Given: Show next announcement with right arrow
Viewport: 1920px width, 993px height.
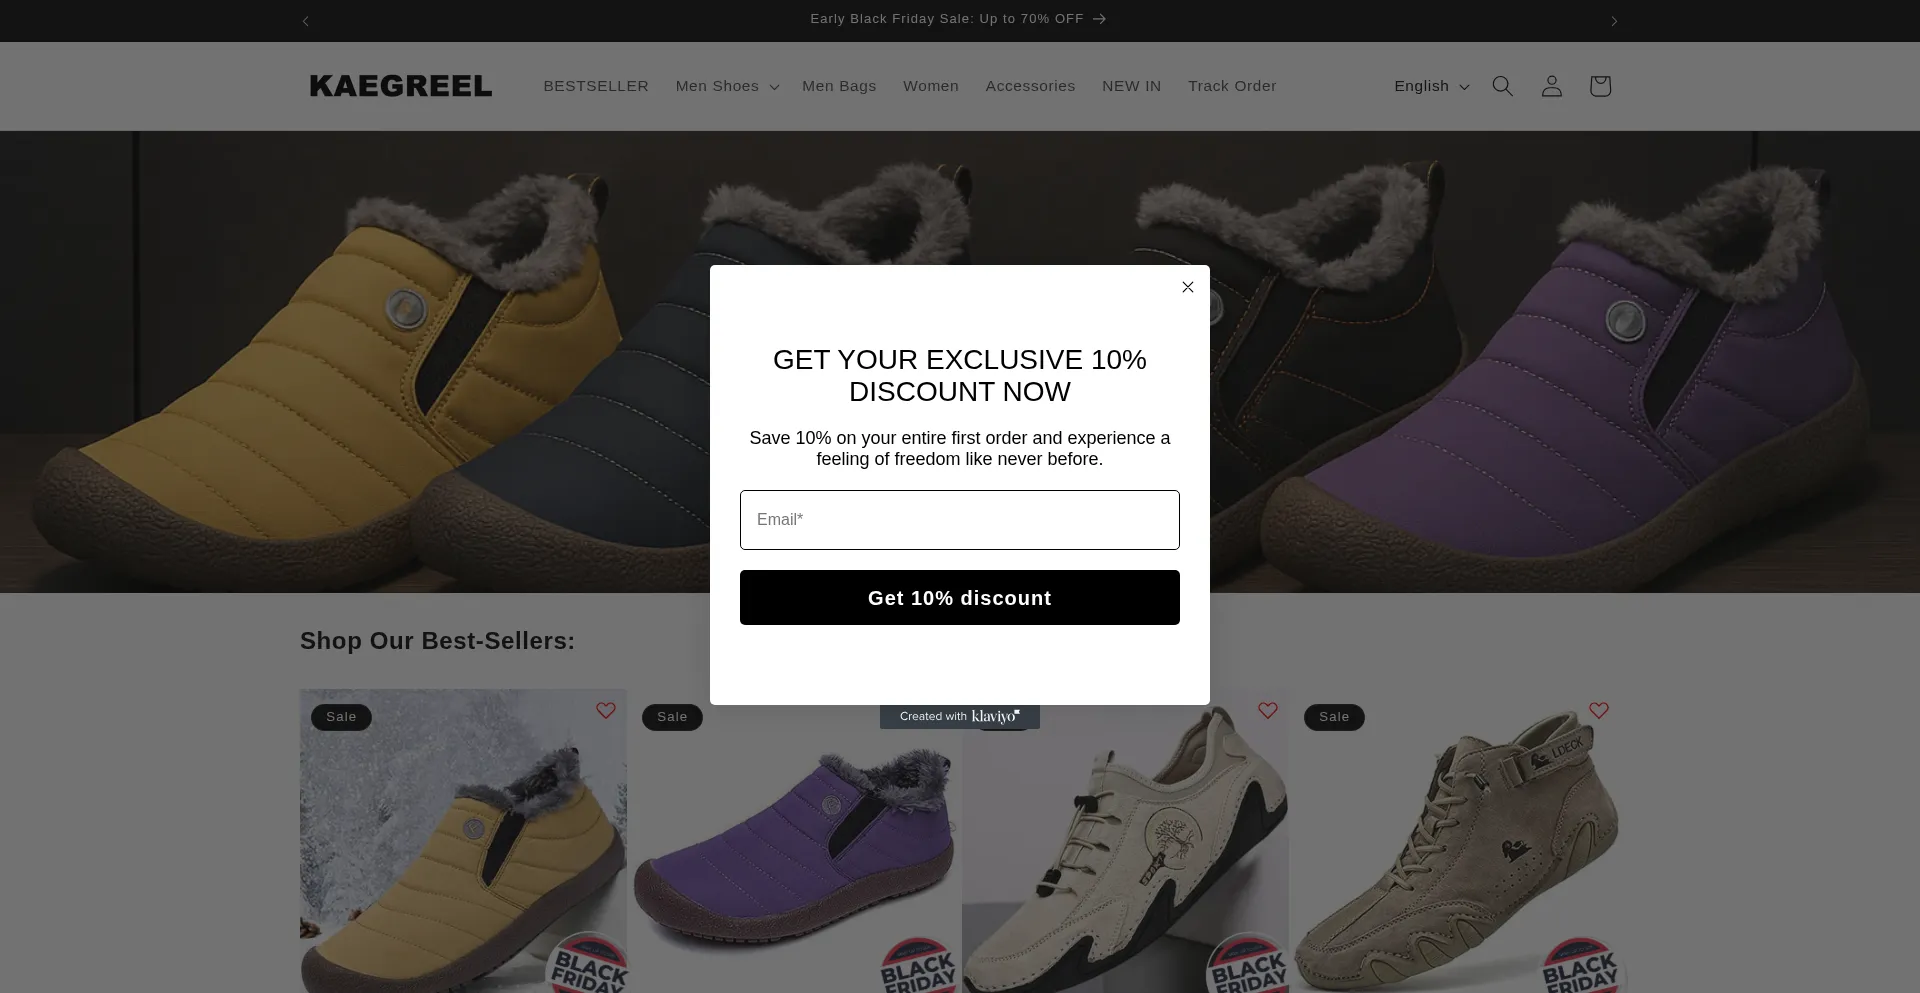Looking at the screenshot, I should (x=1614, y=21).
